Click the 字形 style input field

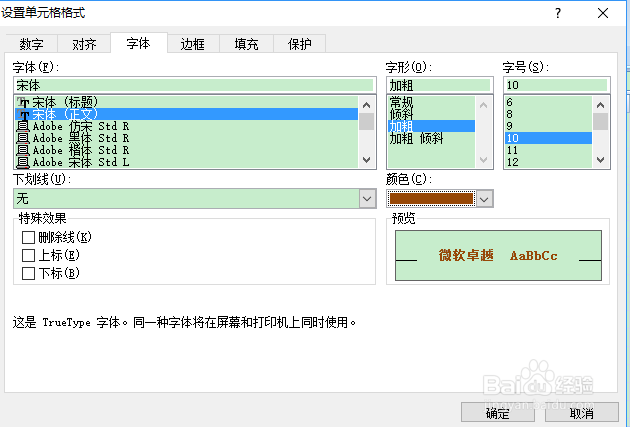point(440,85)
